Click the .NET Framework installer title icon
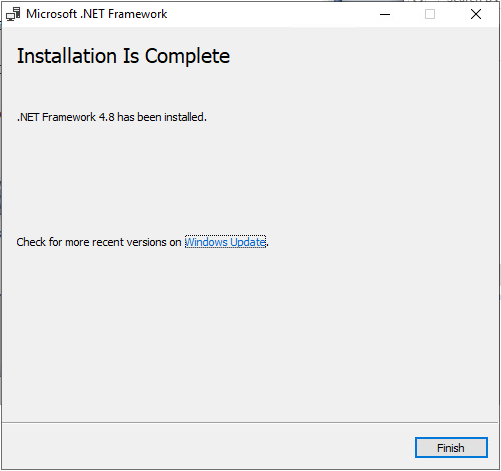501x471 pixels. (x=13, y=14)
